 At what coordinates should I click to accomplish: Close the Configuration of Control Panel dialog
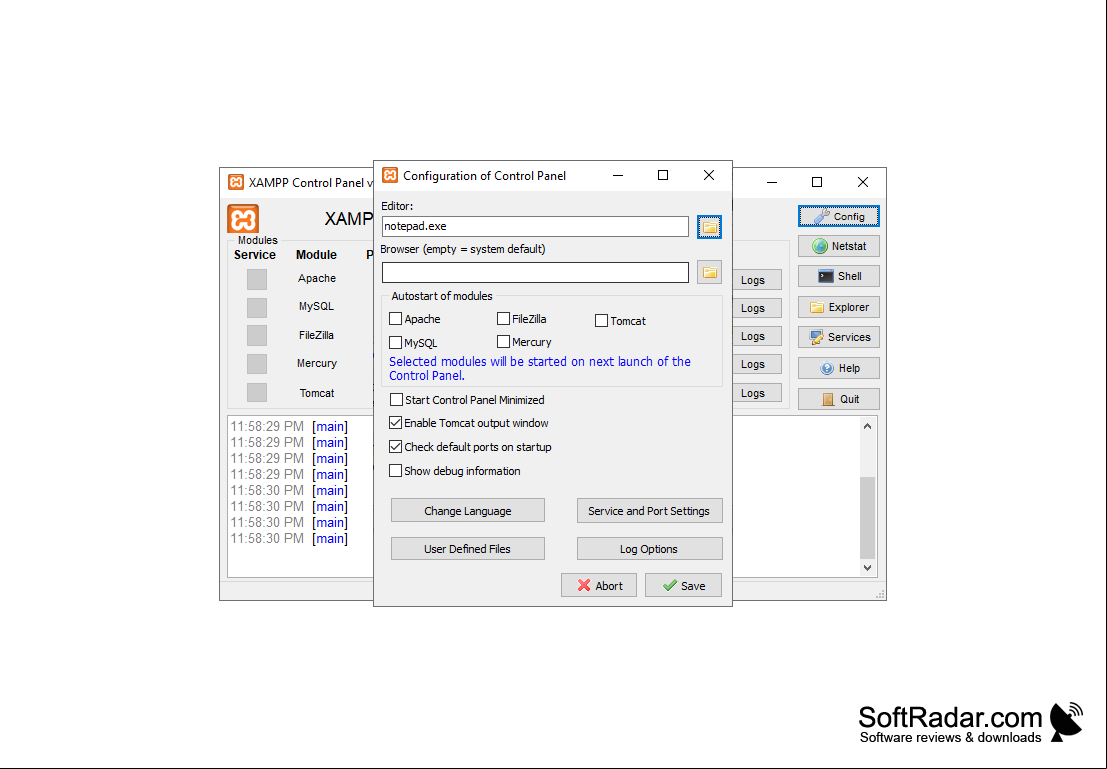click(x=709, y=175)
